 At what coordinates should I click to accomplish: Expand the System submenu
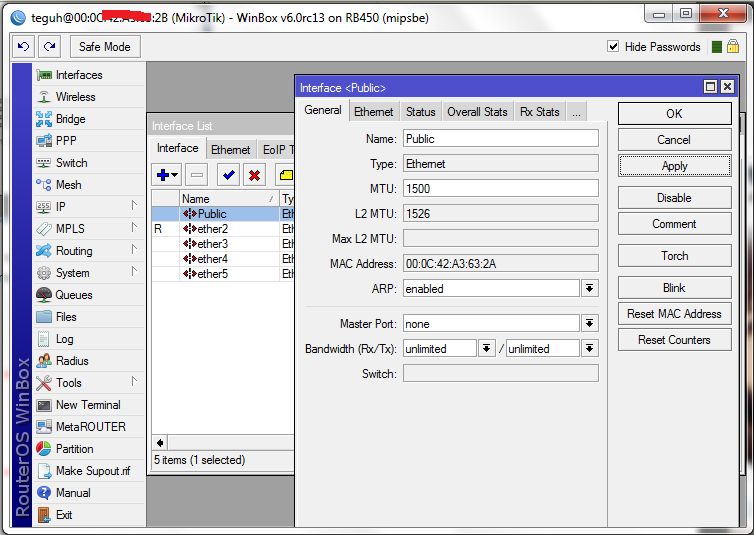click(x=134, y=272)
